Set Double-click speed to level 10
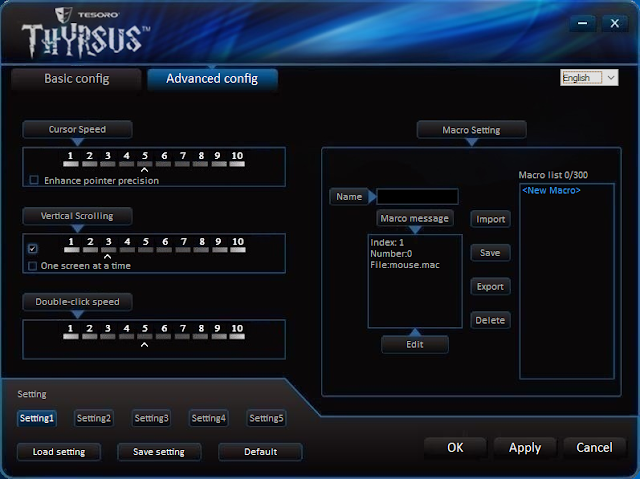This screenshot has width=640, height=479. point(237,332)
